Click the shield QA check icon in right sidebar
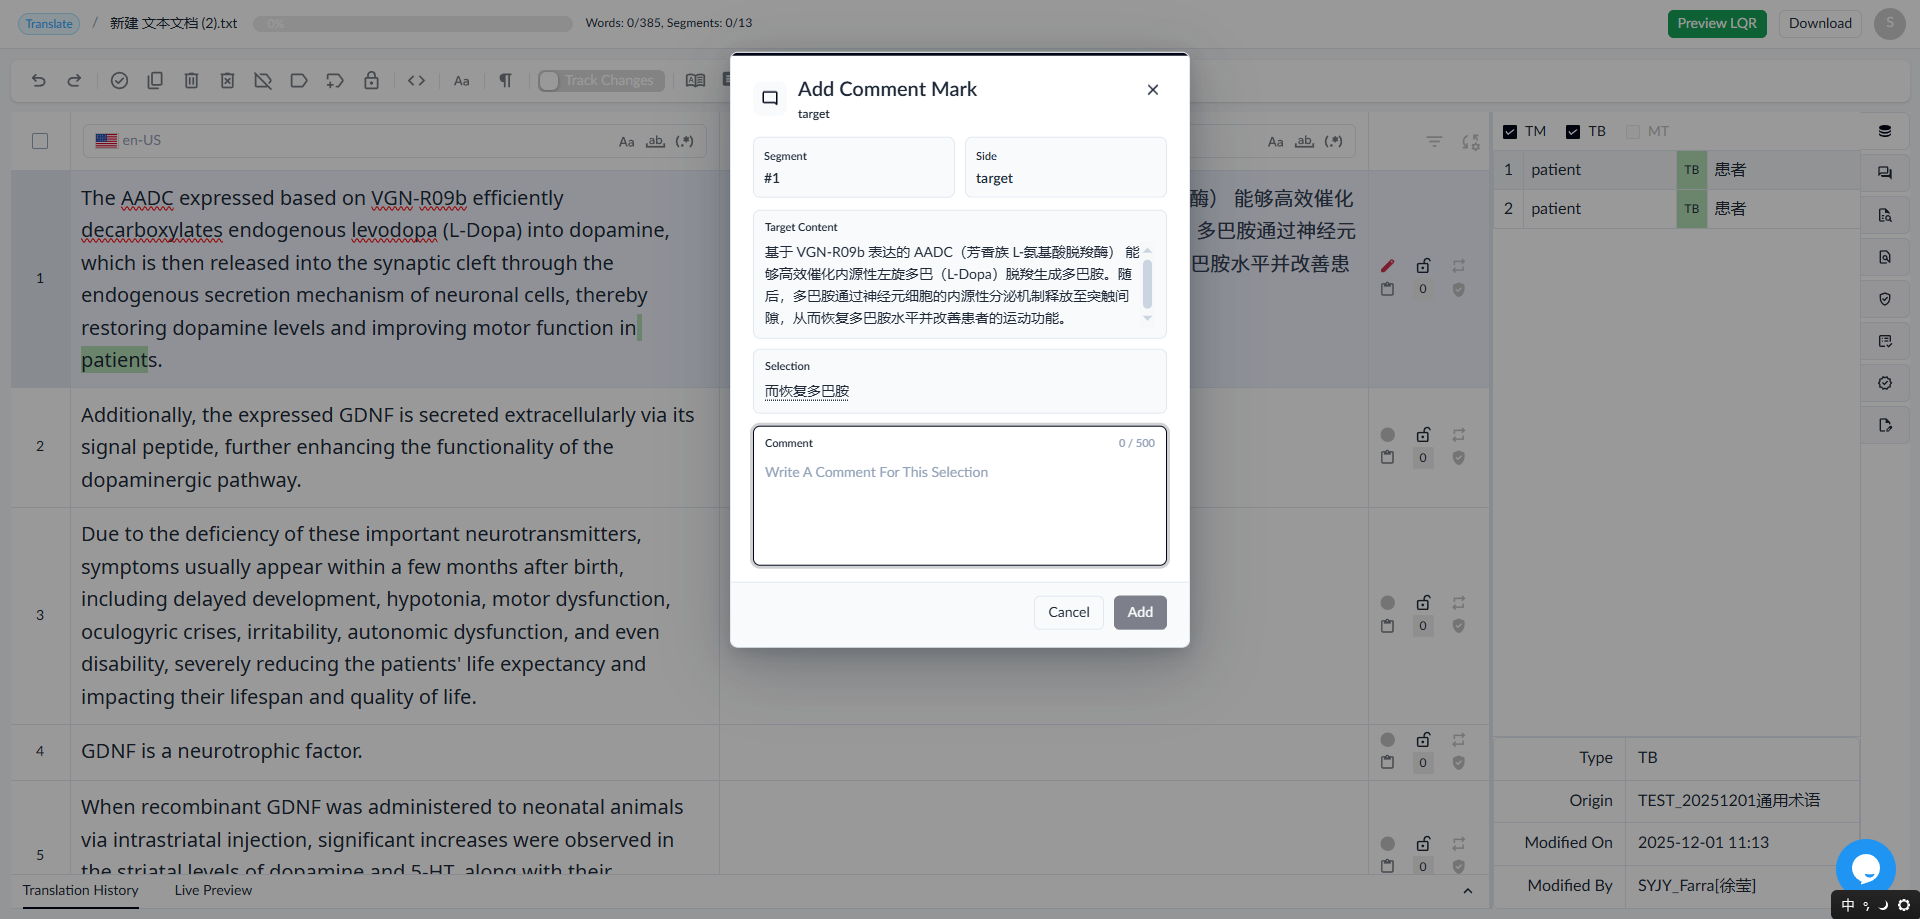 coord(1885,299)
